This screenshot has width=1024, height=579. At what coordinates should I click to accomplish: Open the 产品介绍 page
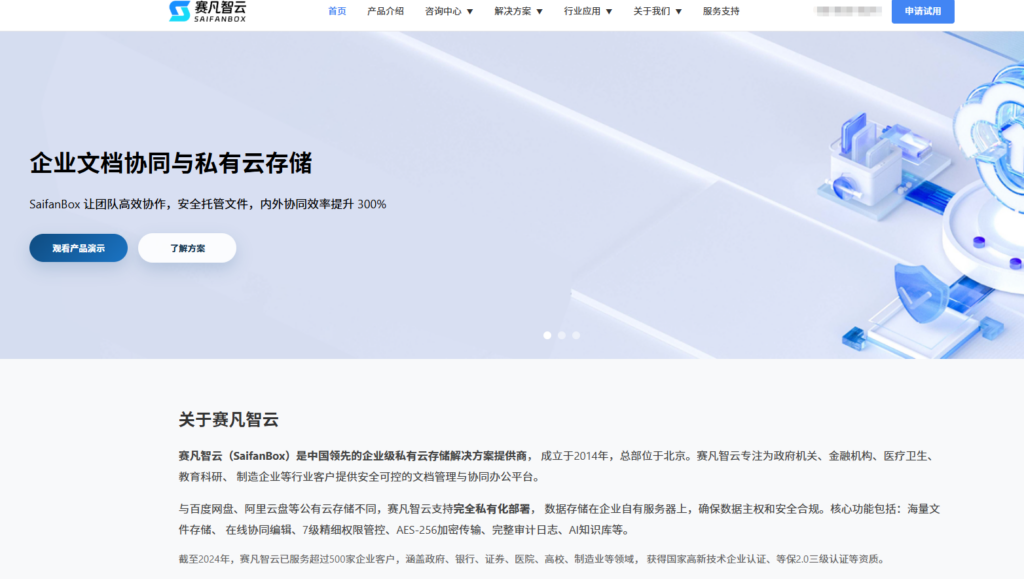[384, 12]
